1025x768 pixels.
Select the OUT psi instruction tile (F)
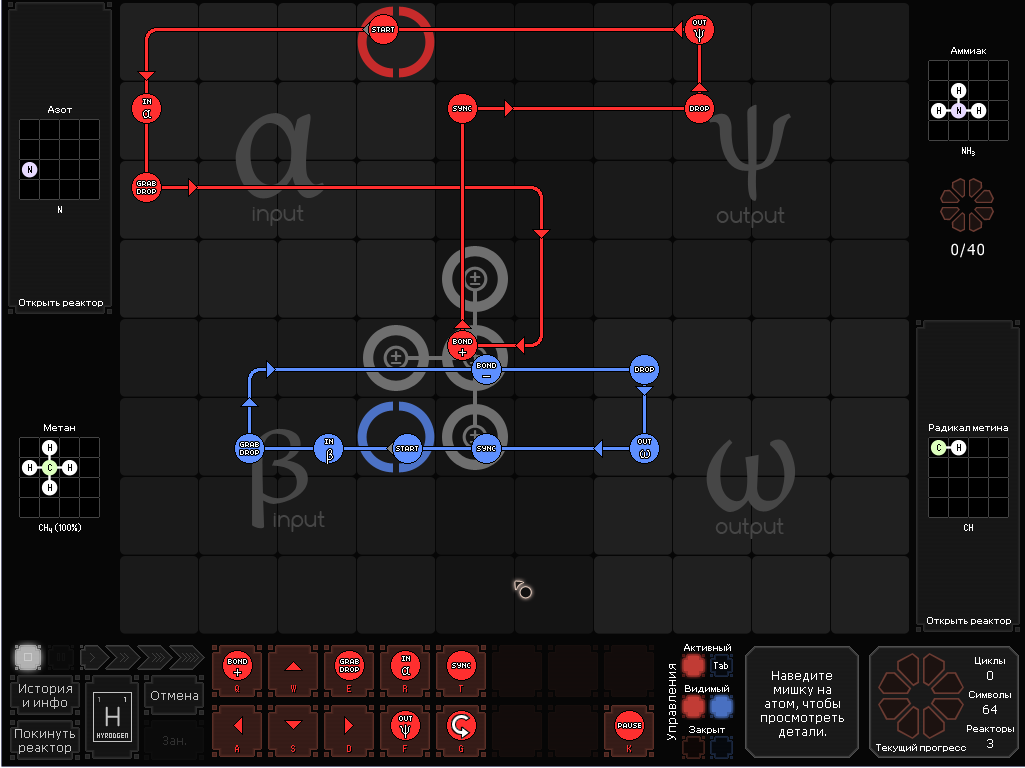click(405, 731)
